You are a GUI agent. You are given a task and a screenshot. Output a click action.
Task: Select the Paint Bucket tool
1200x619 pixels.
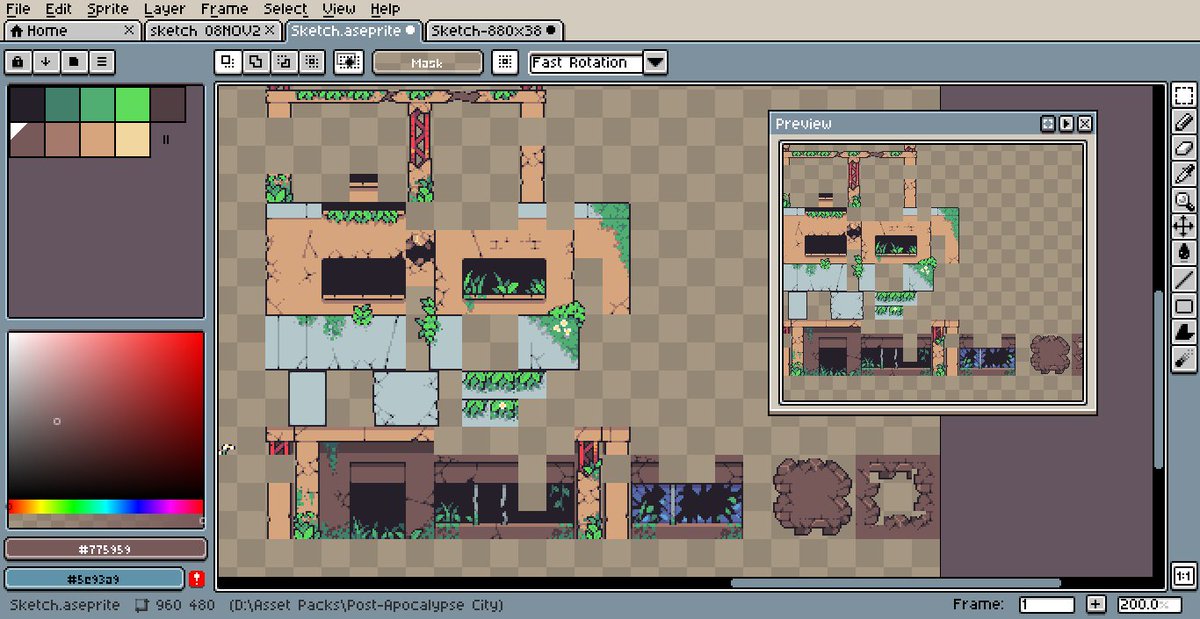(x=1184, y=252)
